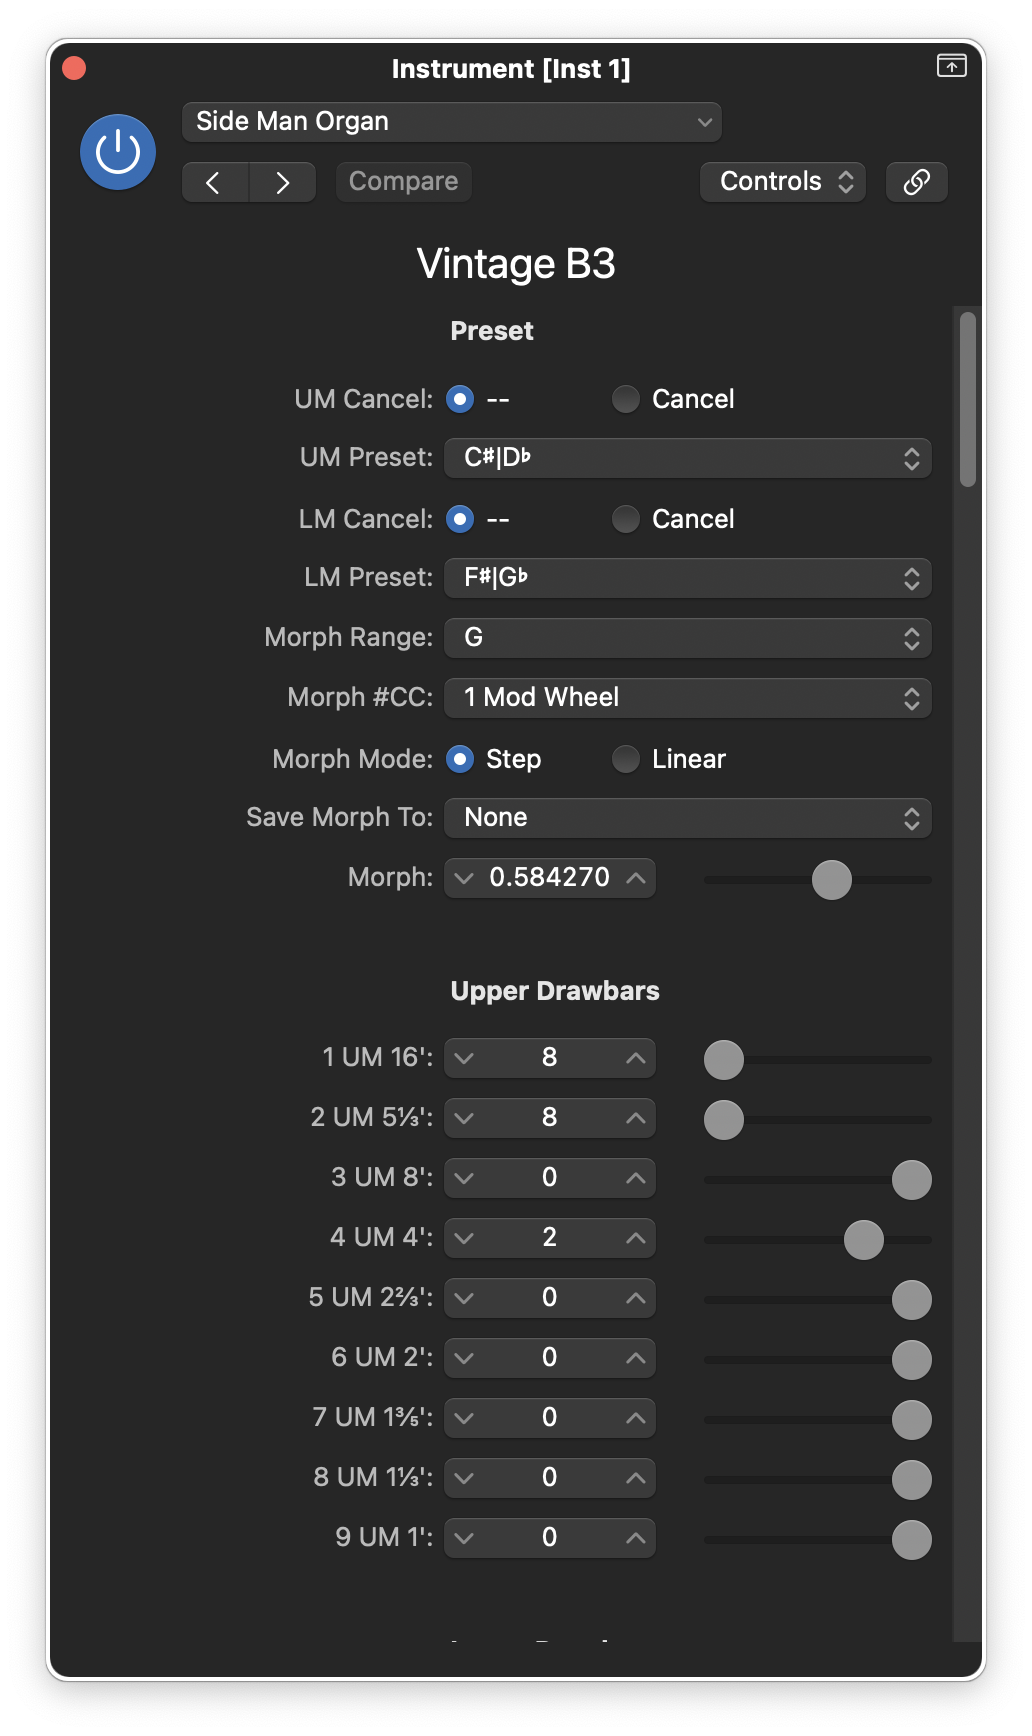Click the 7 UM 1⅗' drawbar slider thumb
The width and height of the screenshot is (1032, 1736).
pyautogui.click(x=912, y=1420)
